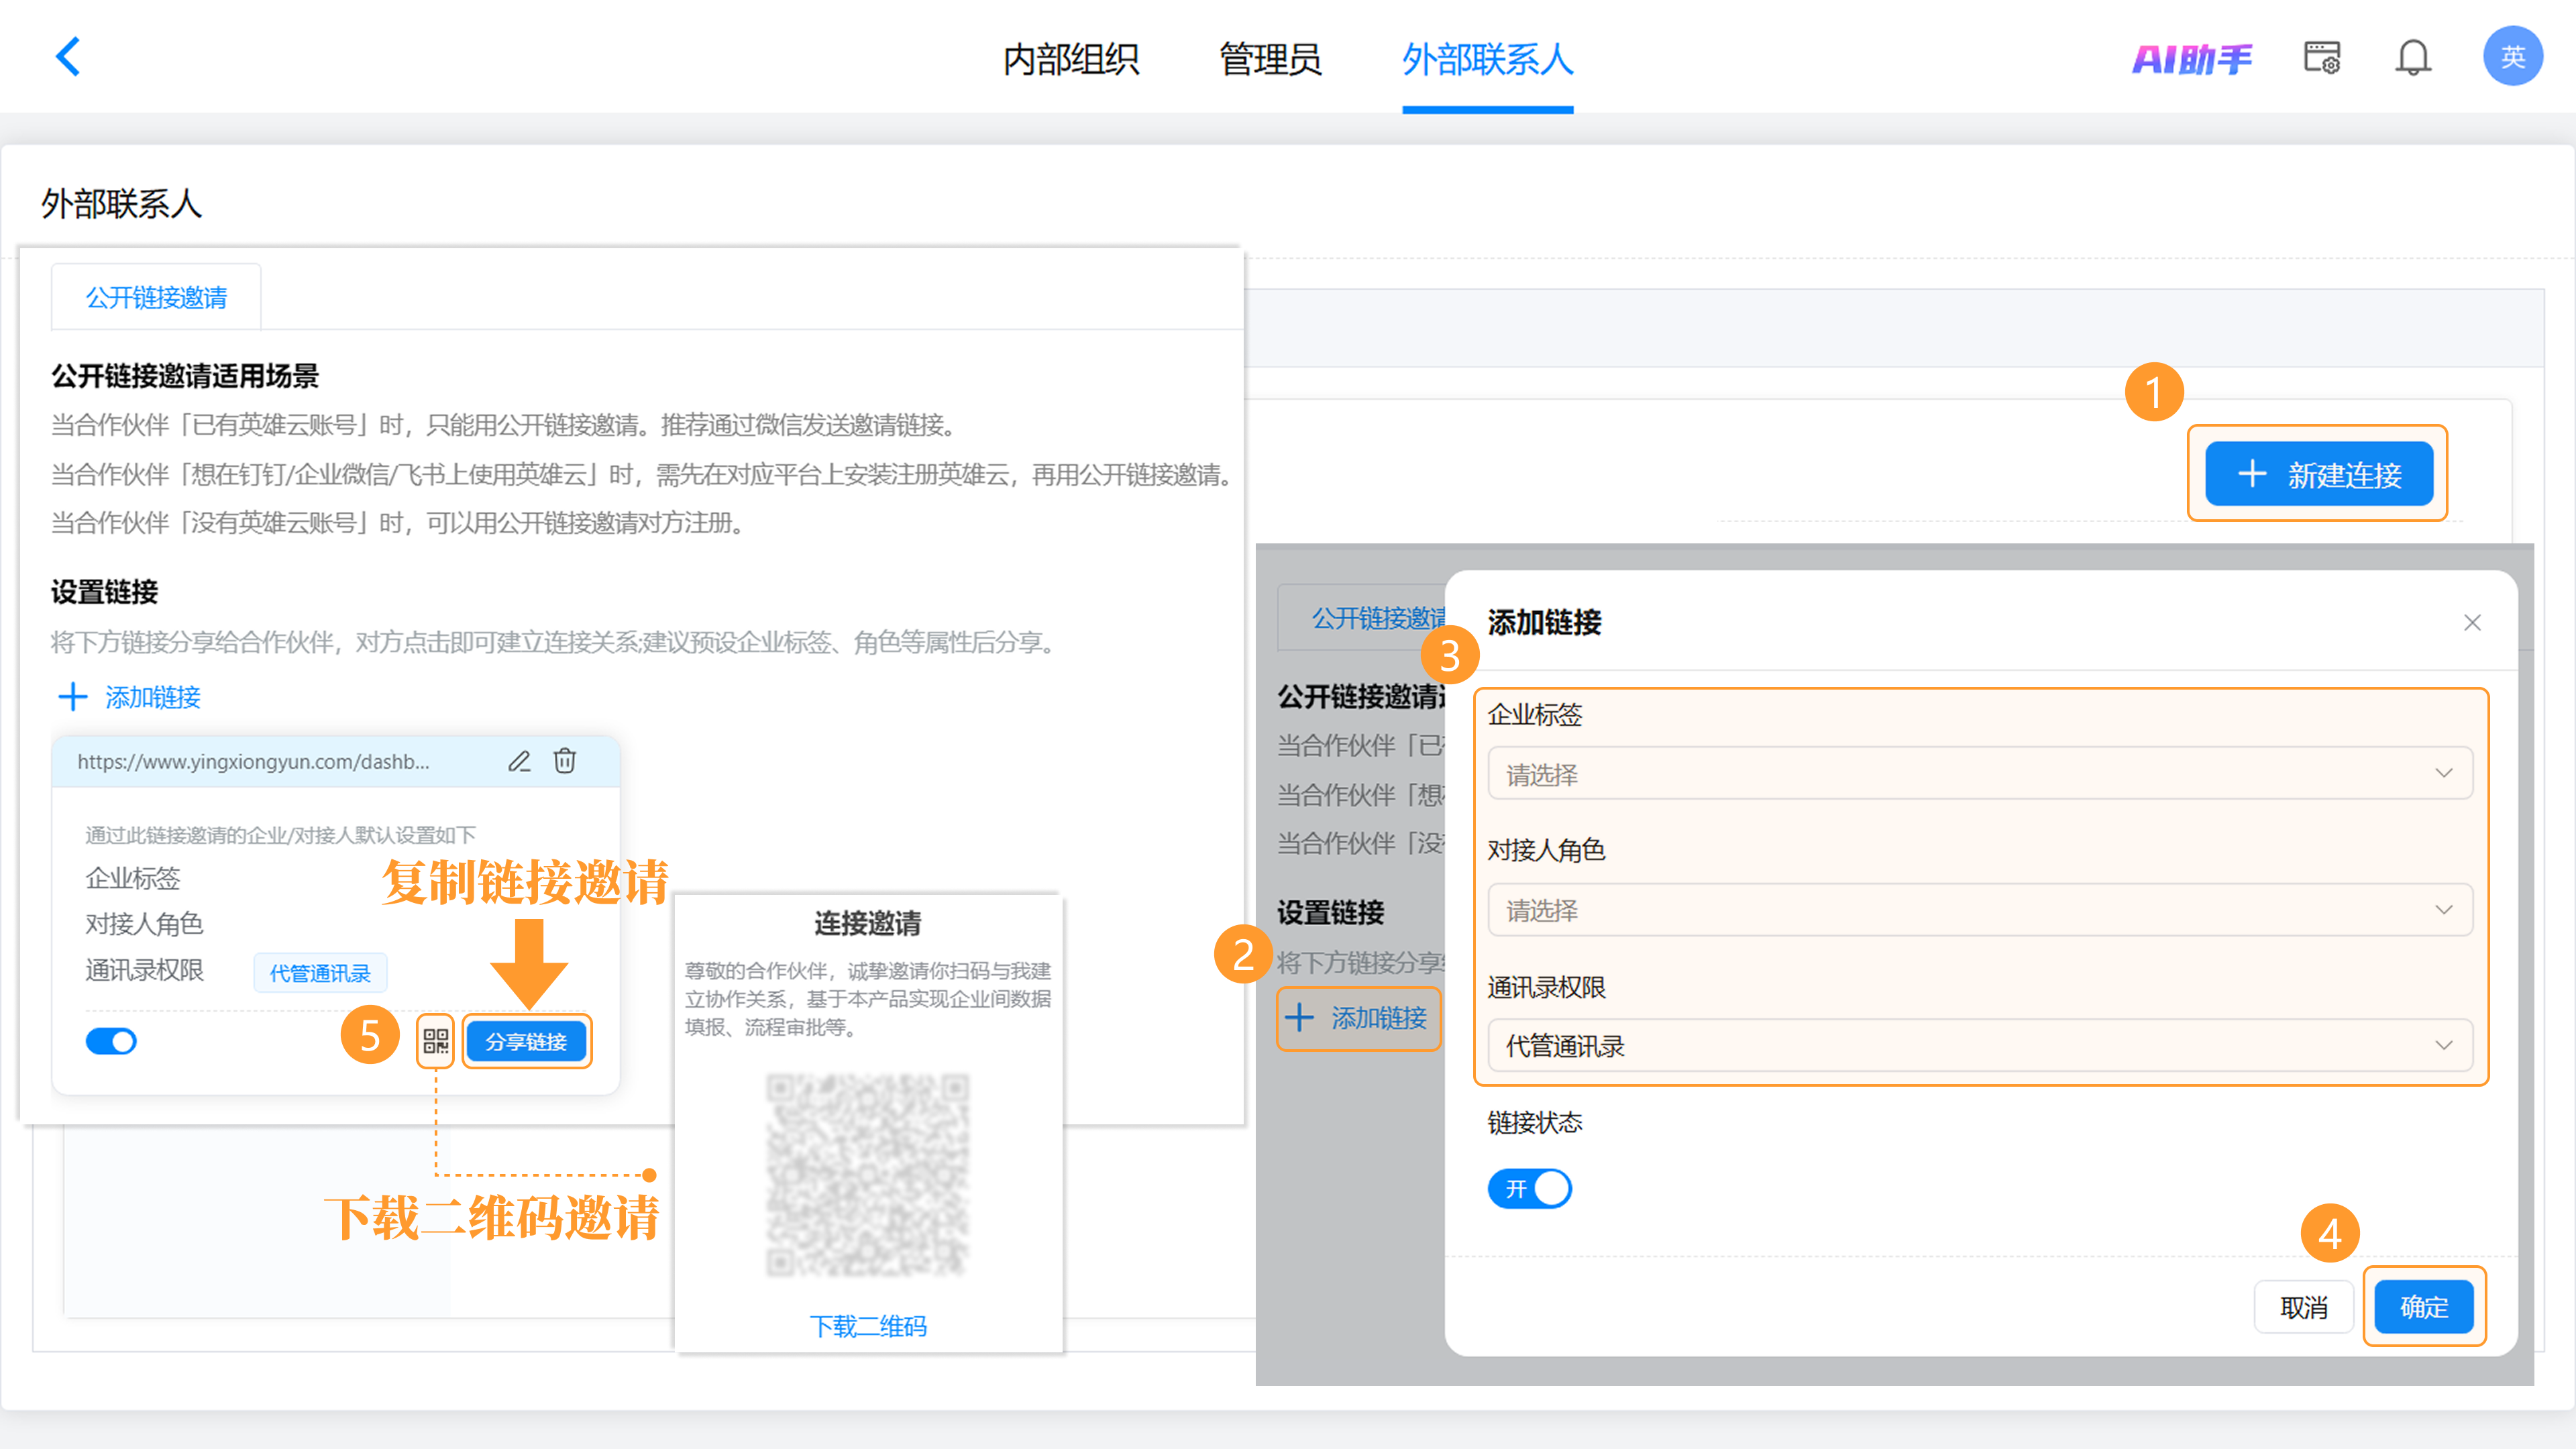Click the 分享链接 button

[x=526, y=1041]
